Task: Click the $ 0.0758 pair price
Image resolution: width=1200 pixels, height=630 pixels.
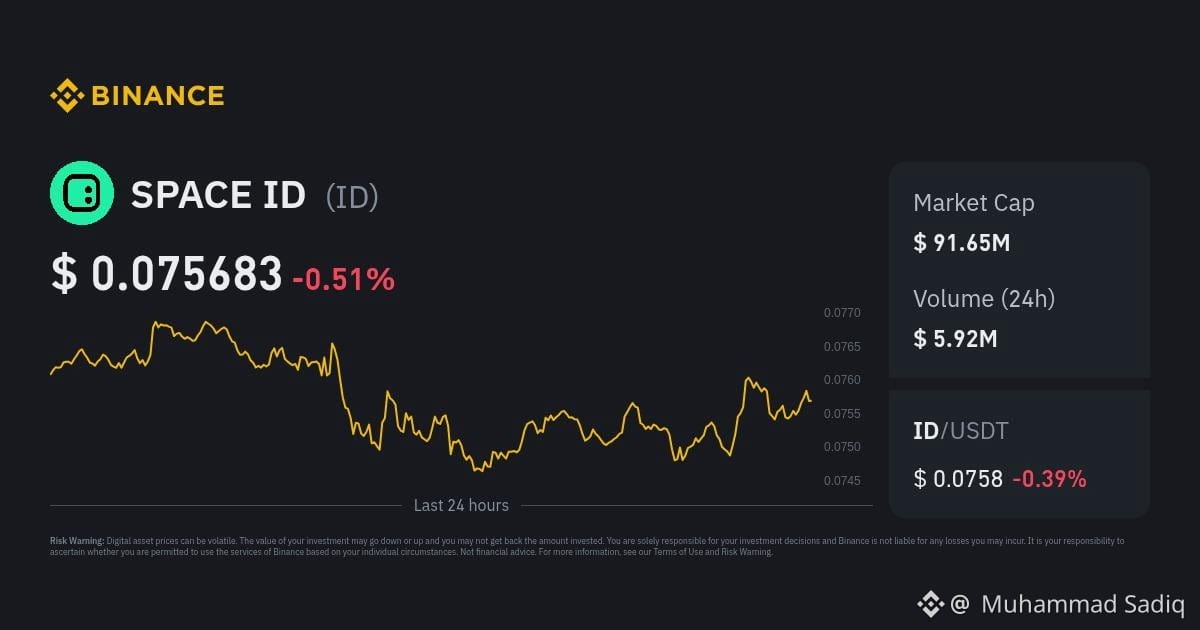Action: [x=958, y=479]
